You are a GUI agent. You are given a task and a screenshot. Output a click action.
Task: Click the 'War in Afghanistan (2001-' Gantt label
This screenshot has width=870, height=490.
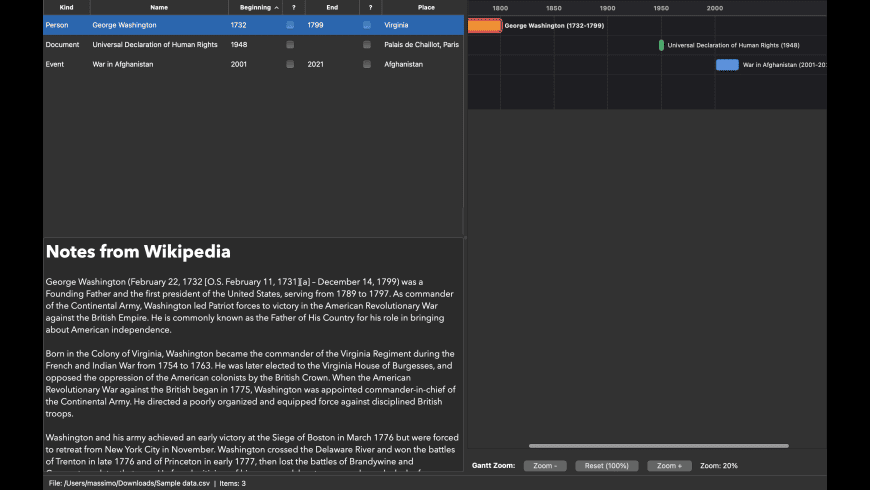785,65
